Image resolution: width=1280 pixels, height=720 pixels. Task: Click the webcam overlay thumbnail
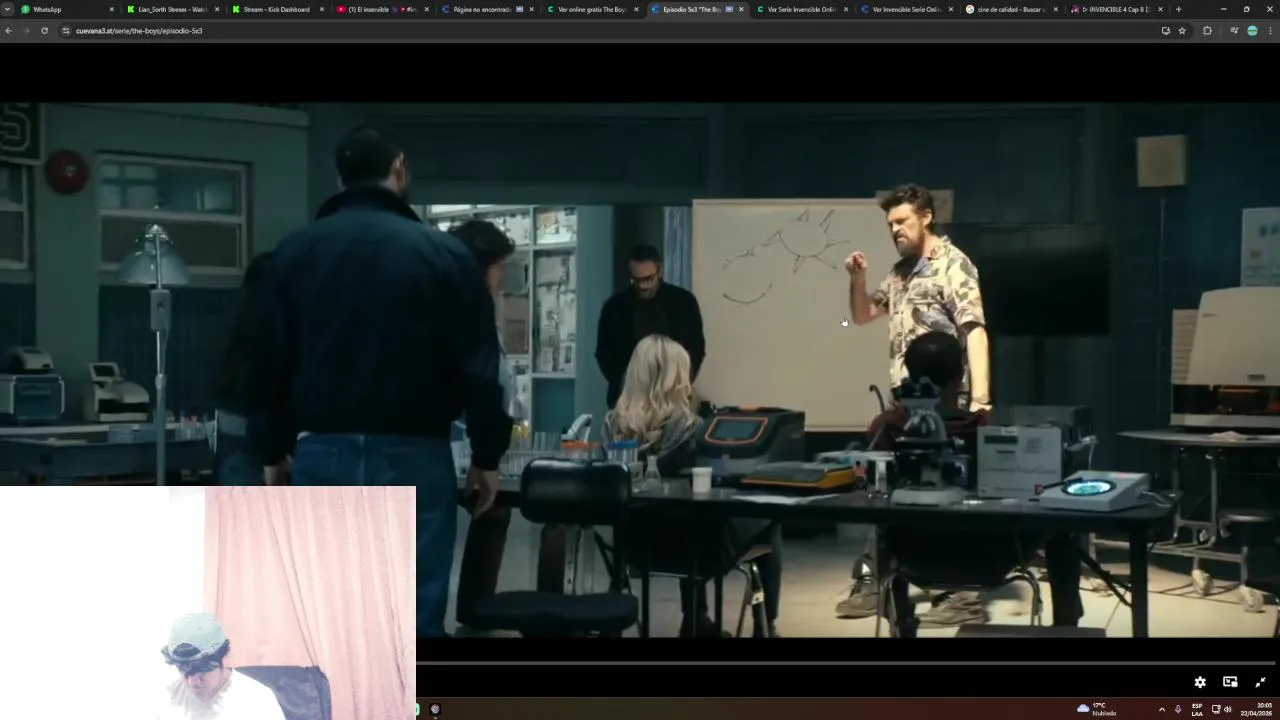click(x=207, y=603)
